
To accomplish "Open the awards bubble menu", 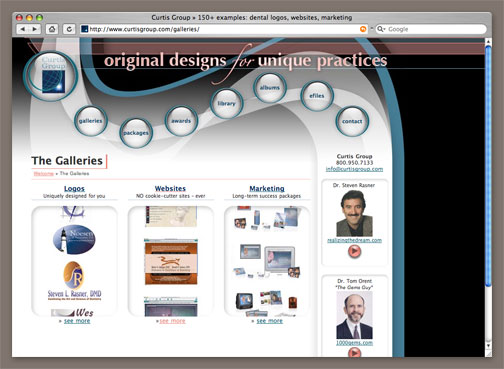I will coord(181,121).
